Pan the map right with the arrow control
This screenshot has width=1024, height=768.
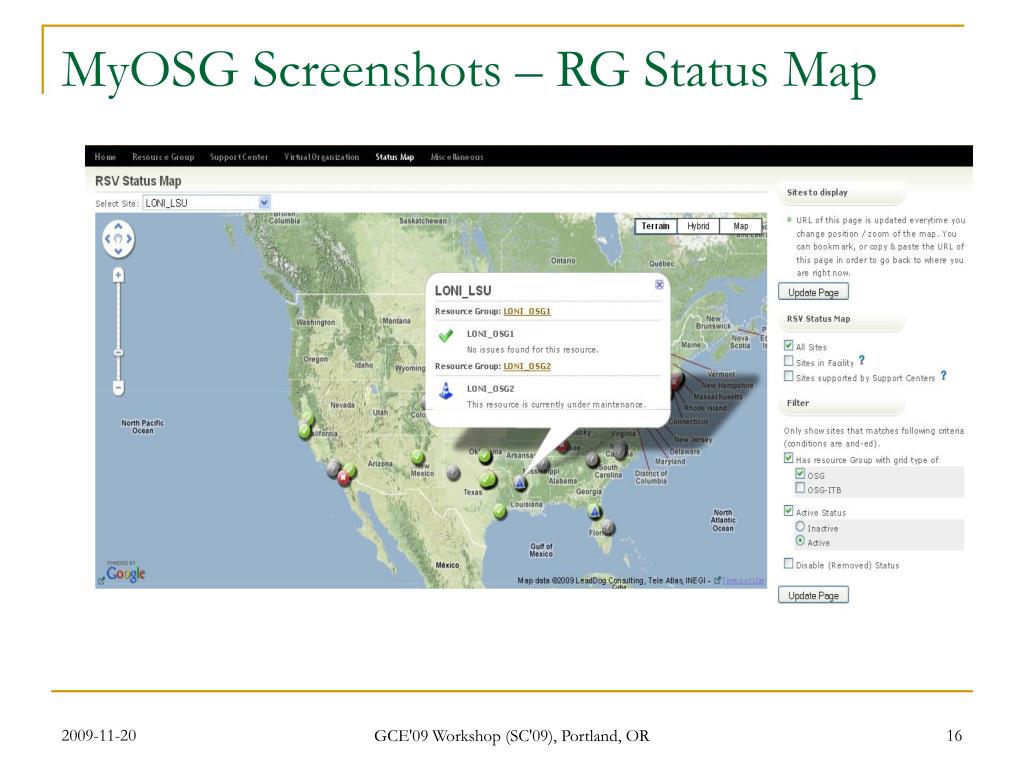(129, 238)
